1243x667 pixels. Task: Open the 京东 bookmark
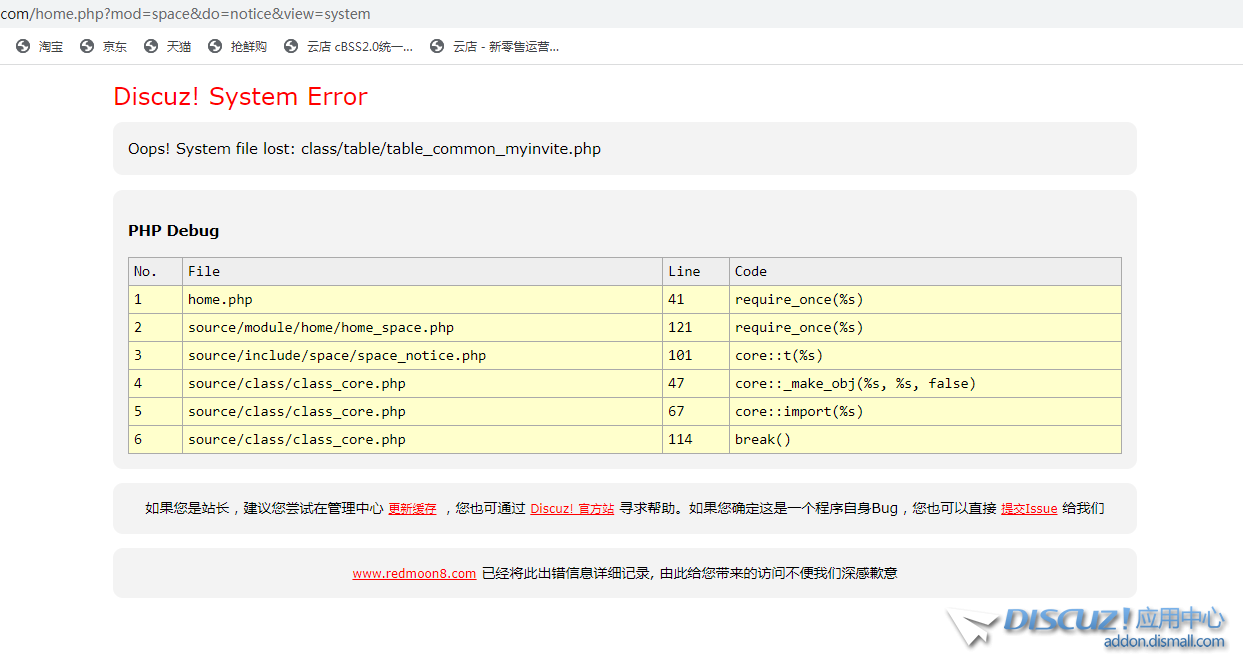pos(115,46)
